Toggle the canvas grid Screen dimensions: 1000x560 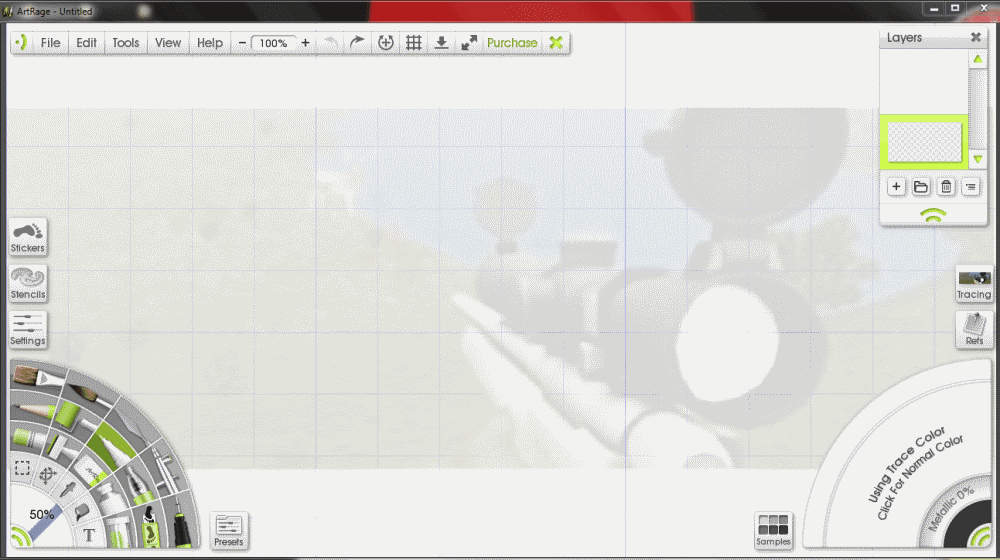click(413, 43)
